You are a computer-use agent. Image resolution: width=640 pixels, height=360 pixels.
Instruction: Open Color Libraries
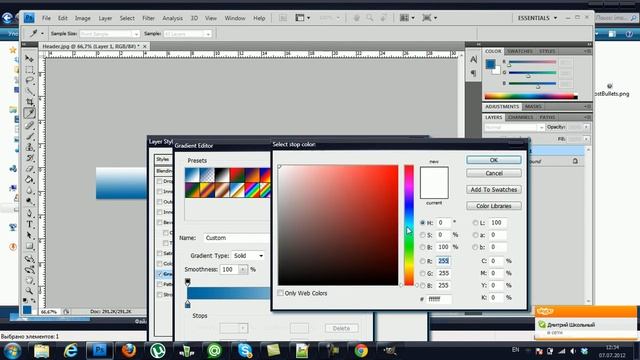pyautogui.click(x=494, y=206)
